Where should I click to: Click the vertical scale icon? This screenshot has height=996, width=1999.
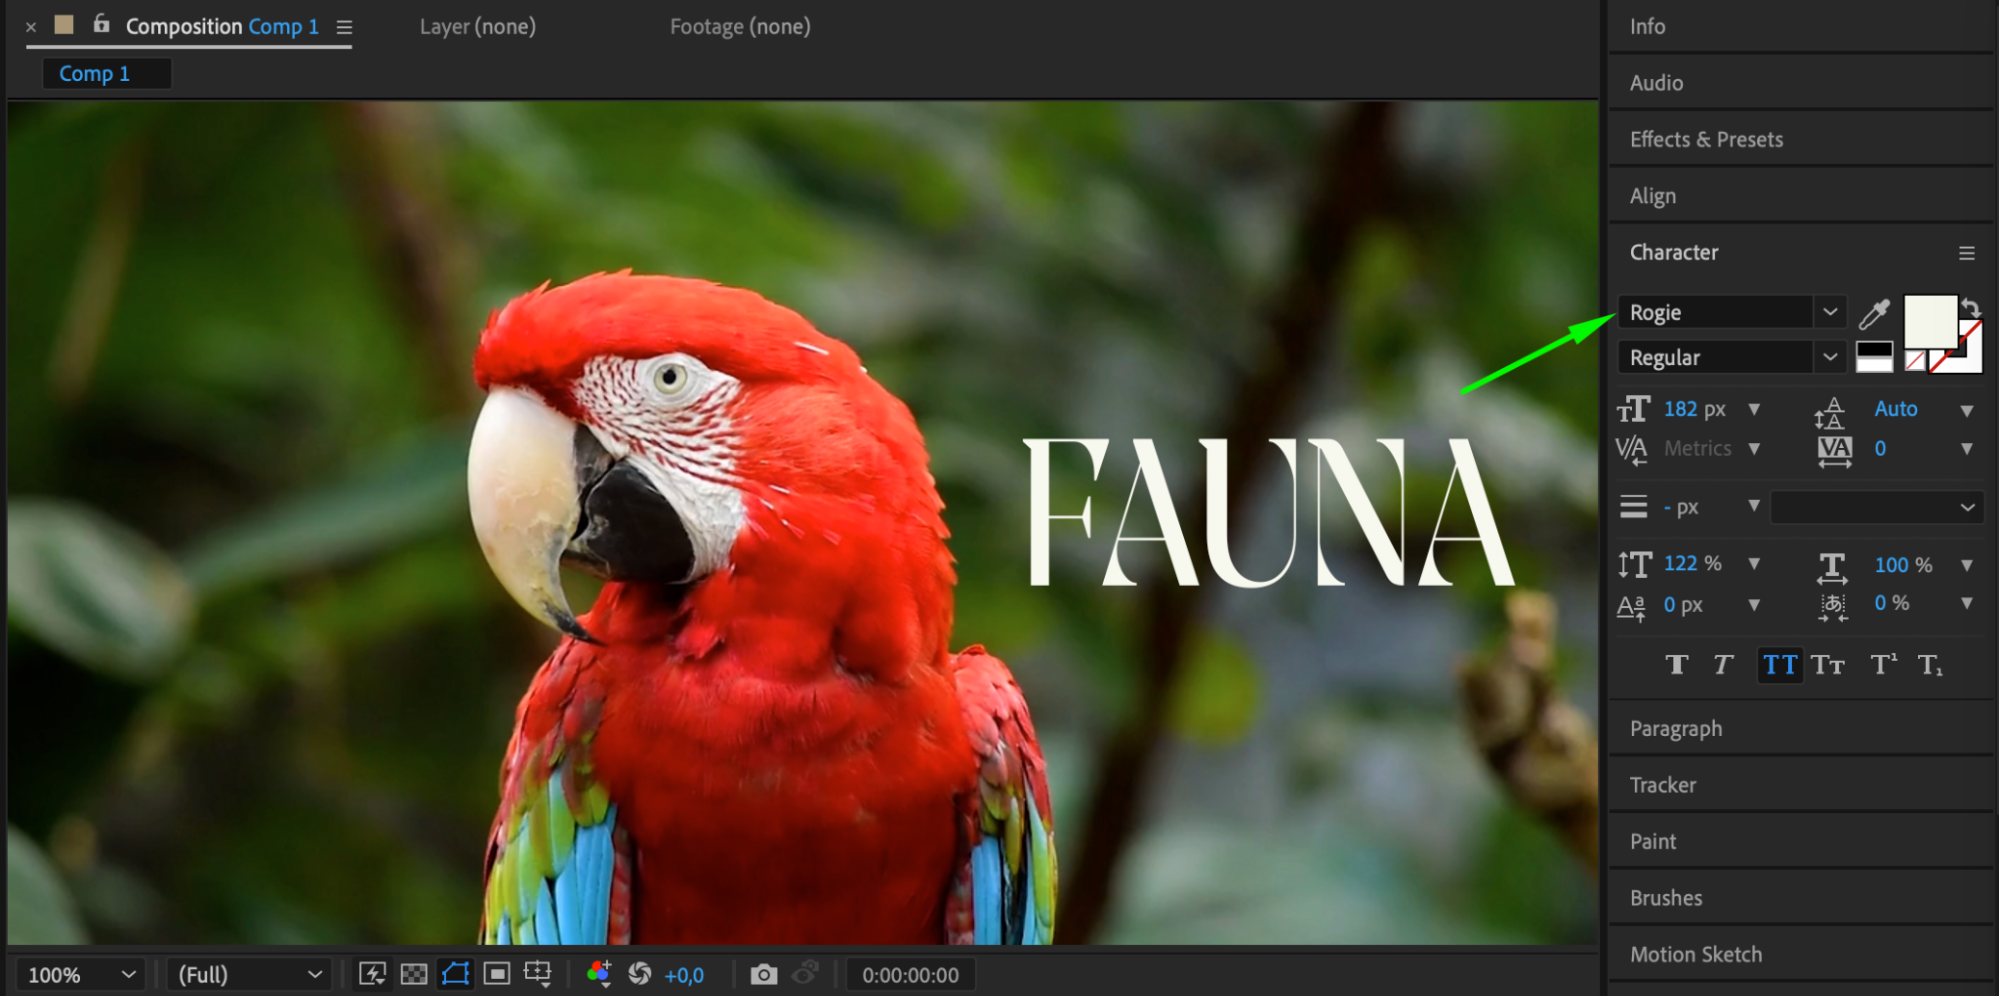tap(1635, 565)
